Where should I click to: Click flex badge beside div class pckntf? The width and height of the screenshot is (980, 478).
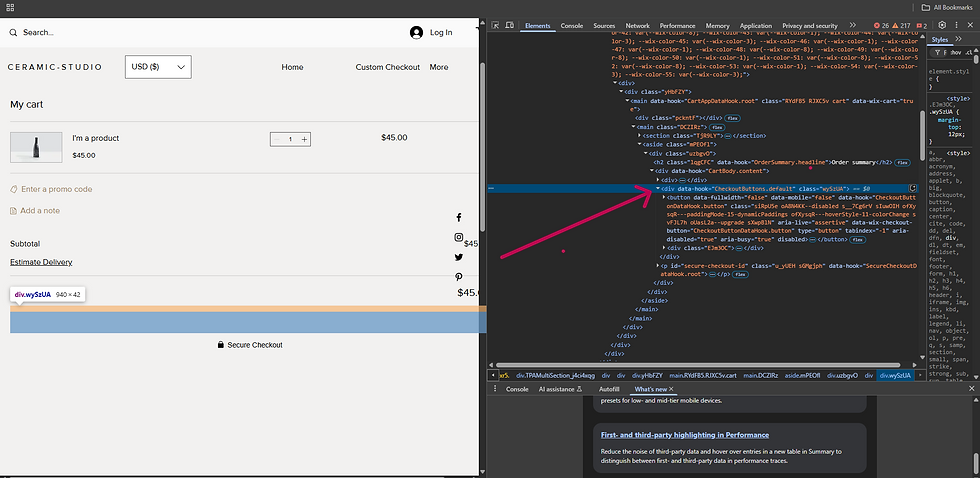point(732,118)
